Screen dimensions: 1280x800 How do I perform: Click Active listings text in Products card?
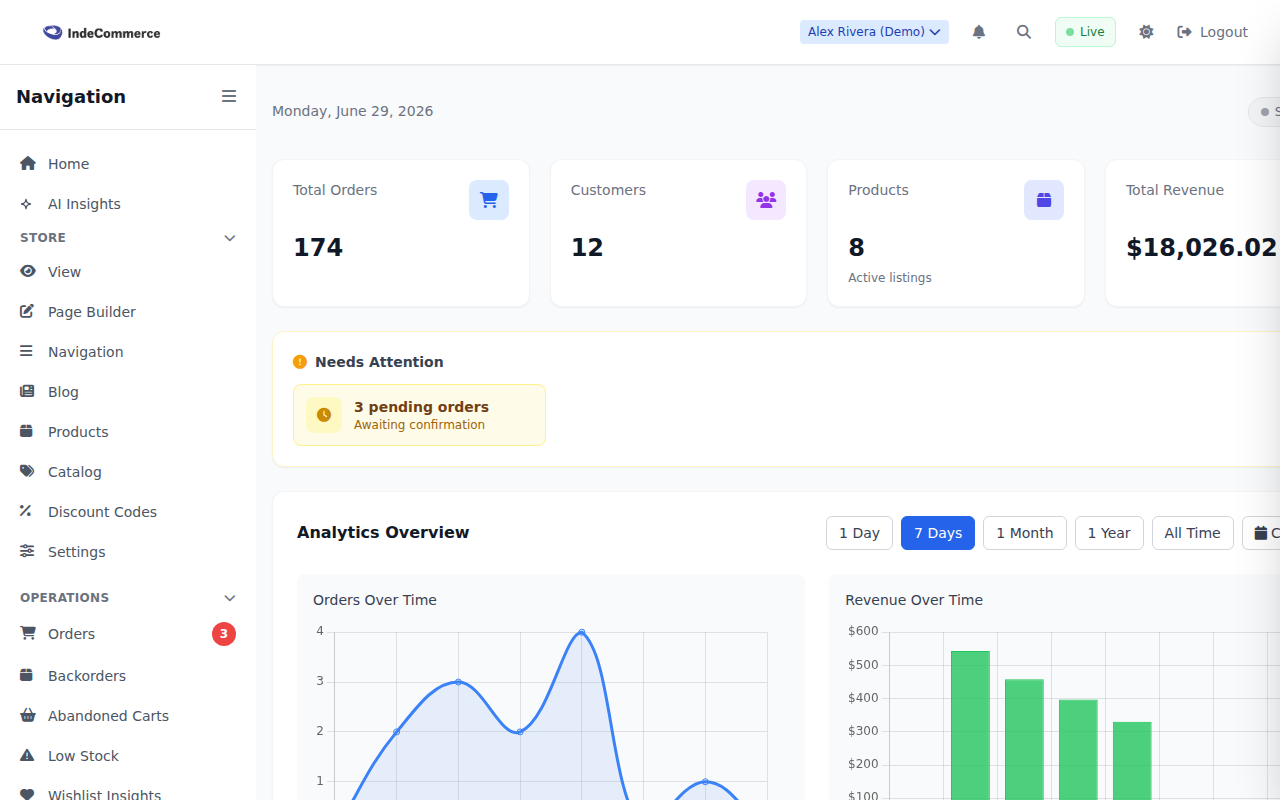890,278
